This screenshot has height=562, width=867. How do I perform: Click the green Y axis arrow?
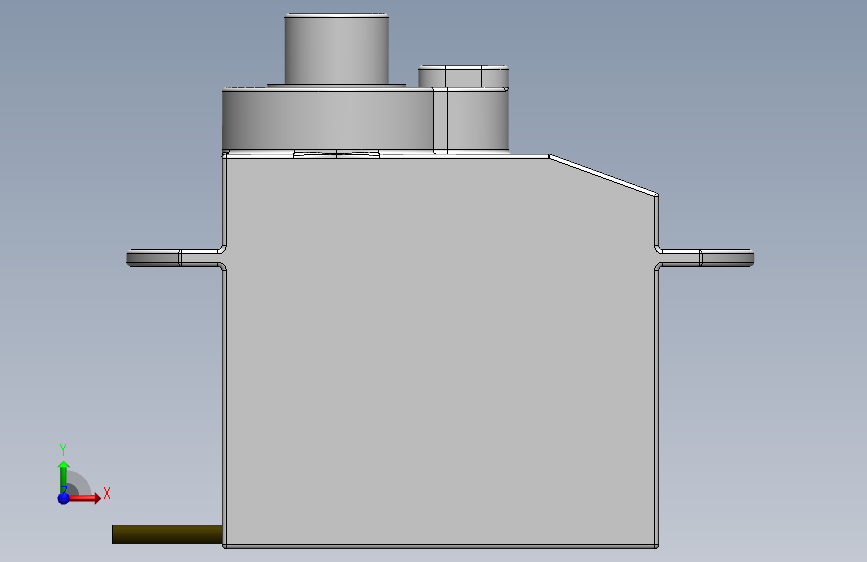pyautogui.click(x=64, y=476)
